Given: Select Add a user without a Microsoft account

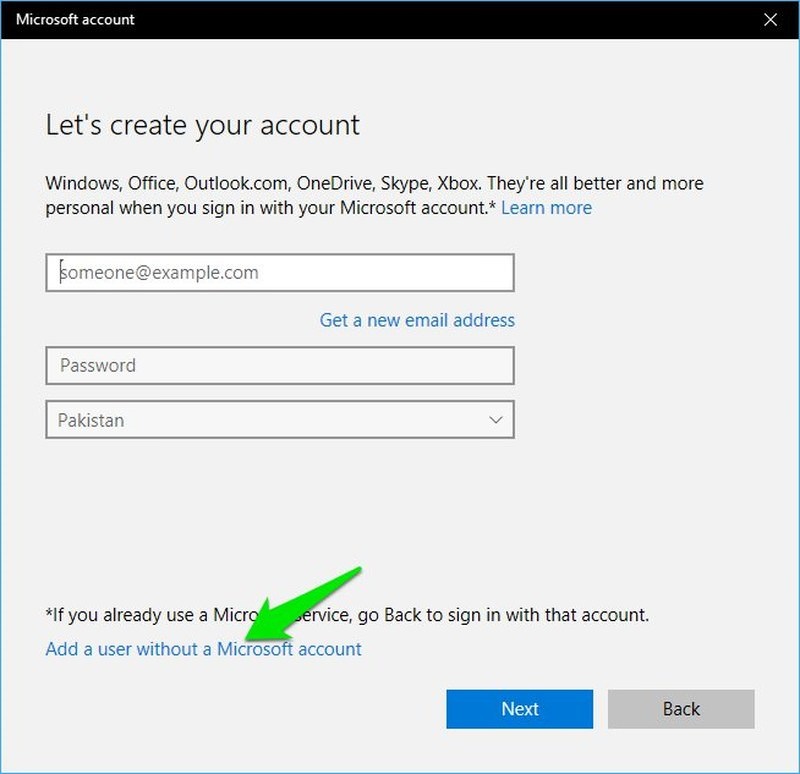Looking at the screenshot, I should pos(203,649).
